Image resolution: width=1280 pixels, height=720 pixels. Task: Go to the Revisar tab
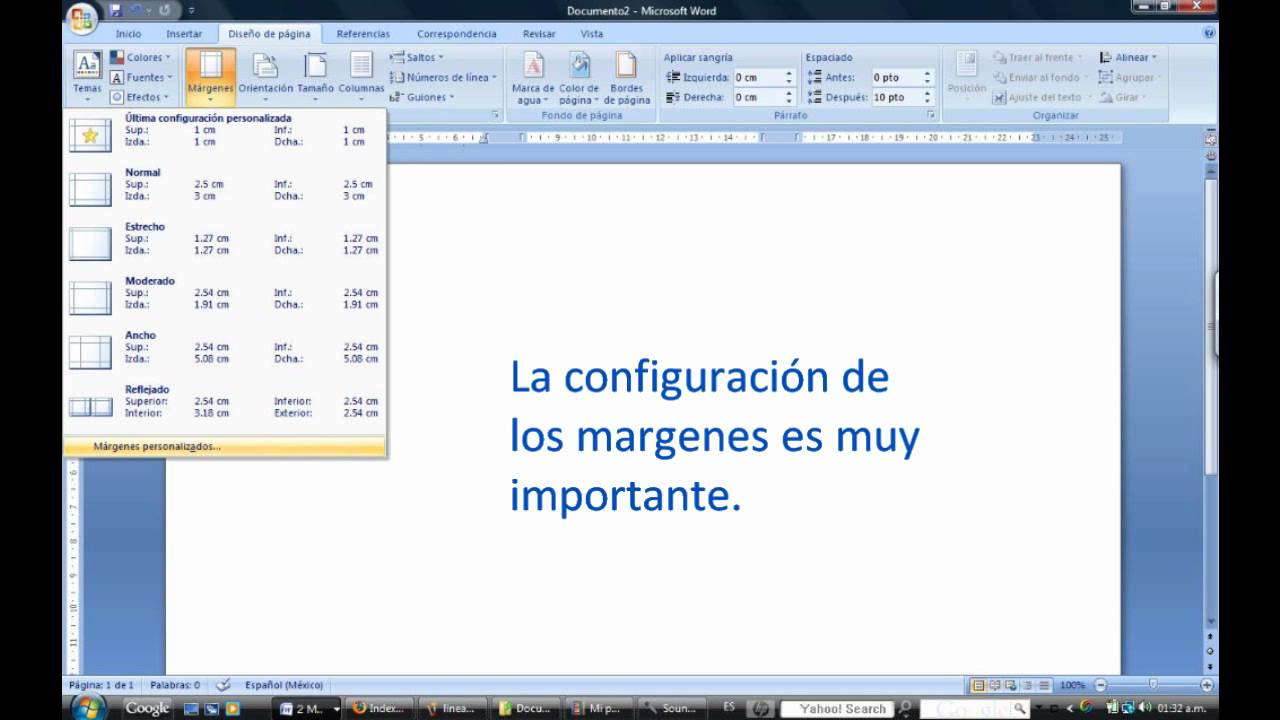click(x=539, y=34)
